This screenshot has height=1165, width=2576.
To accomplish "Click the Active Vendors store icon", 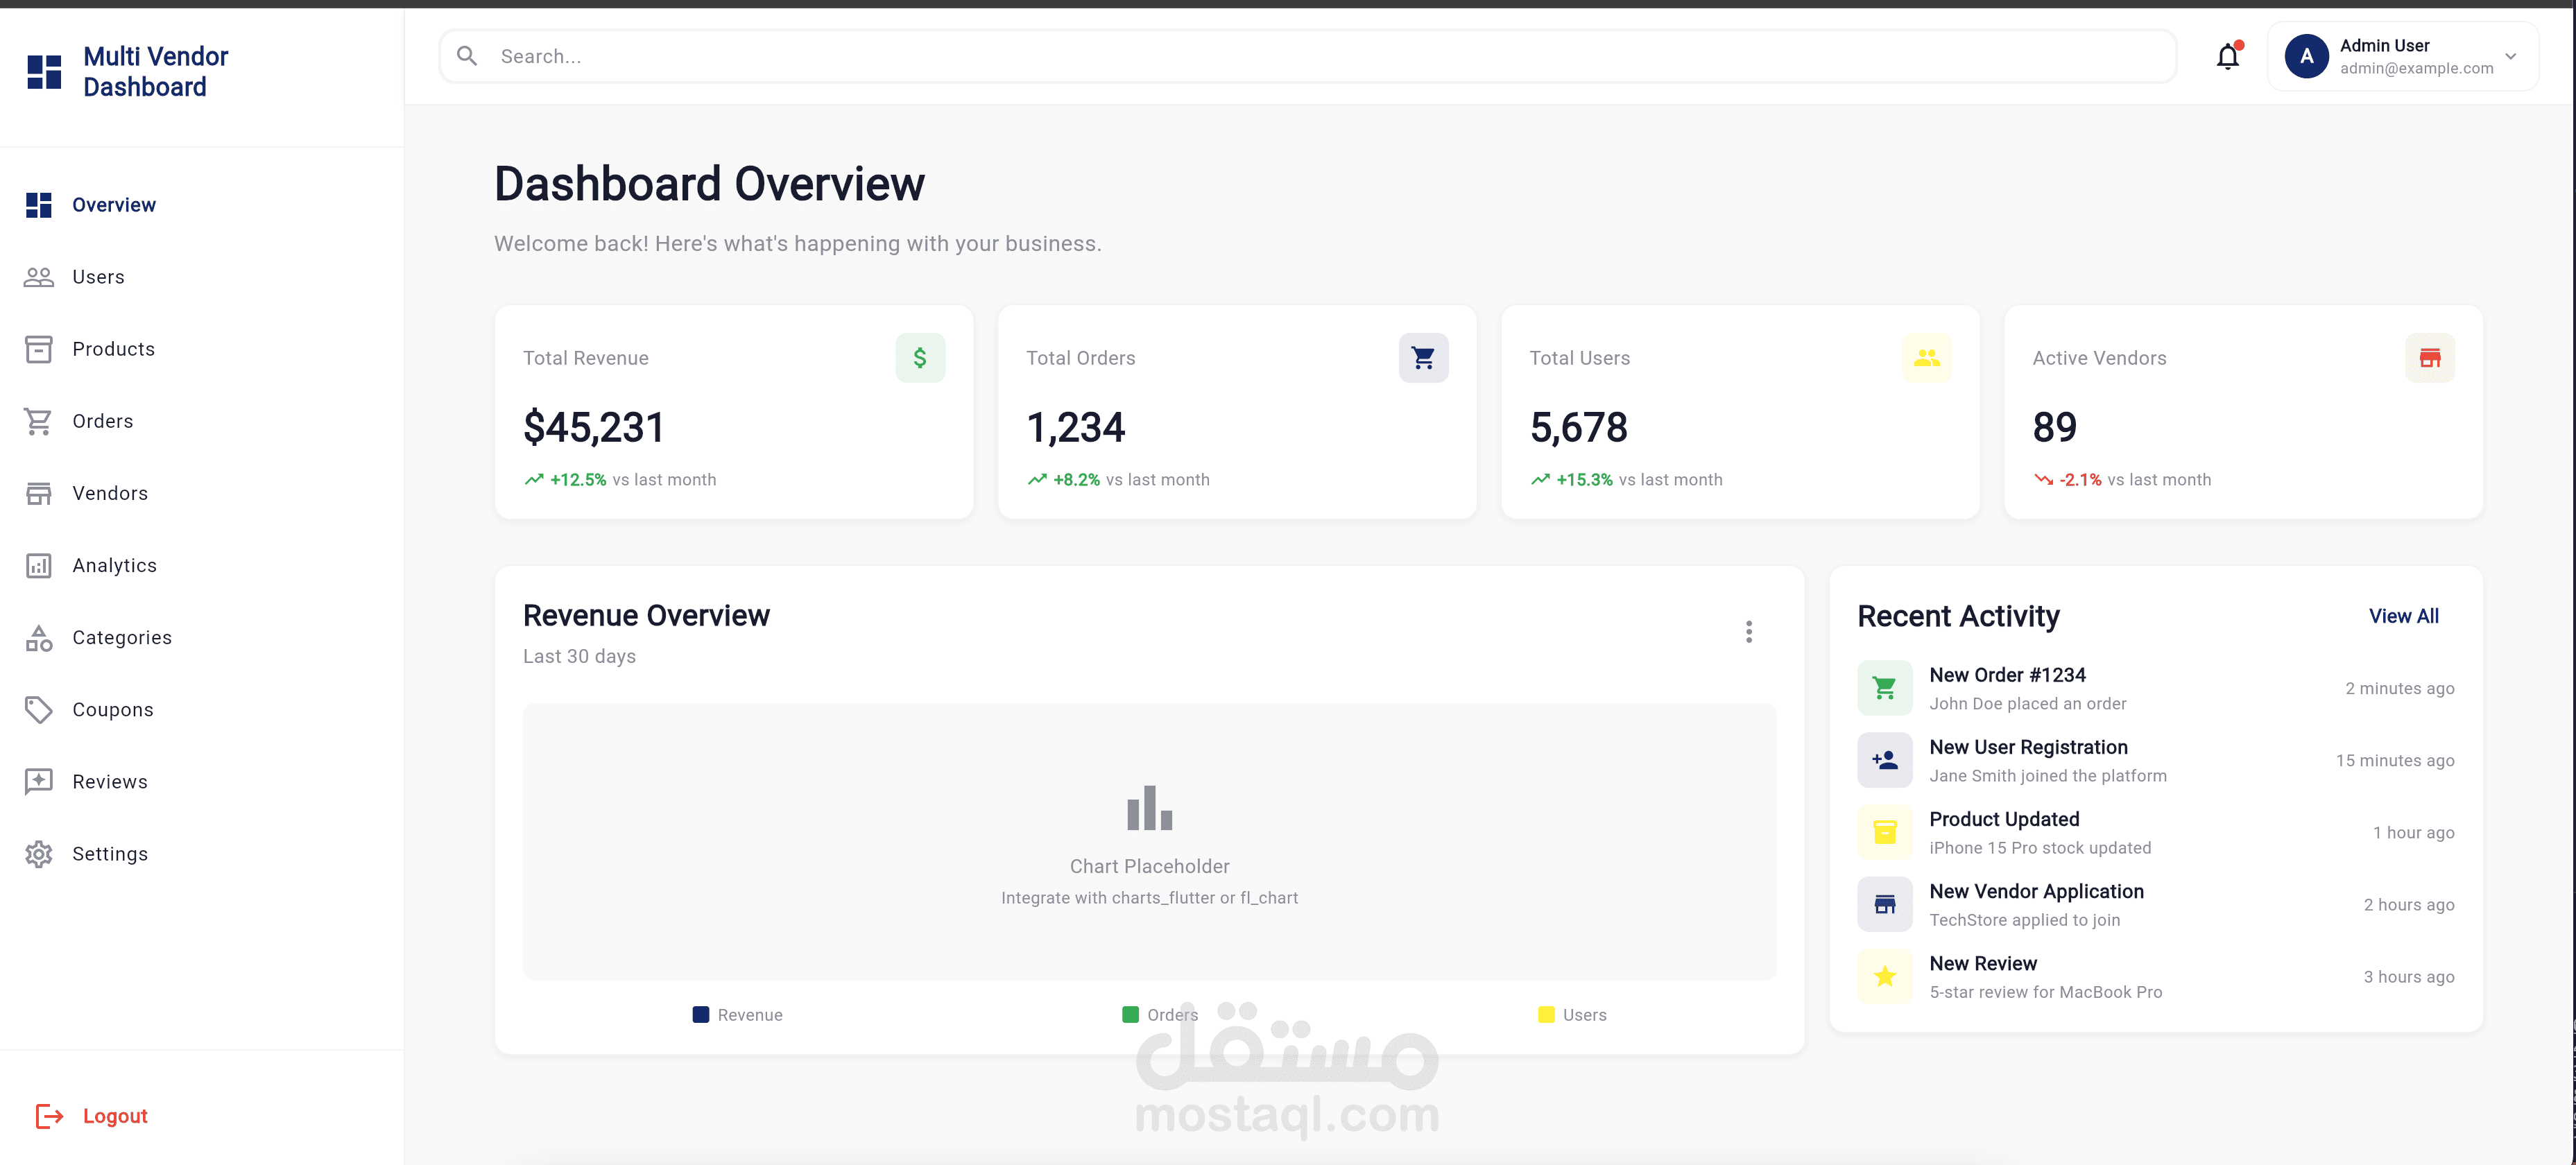I will click(x=2429, y=358).
